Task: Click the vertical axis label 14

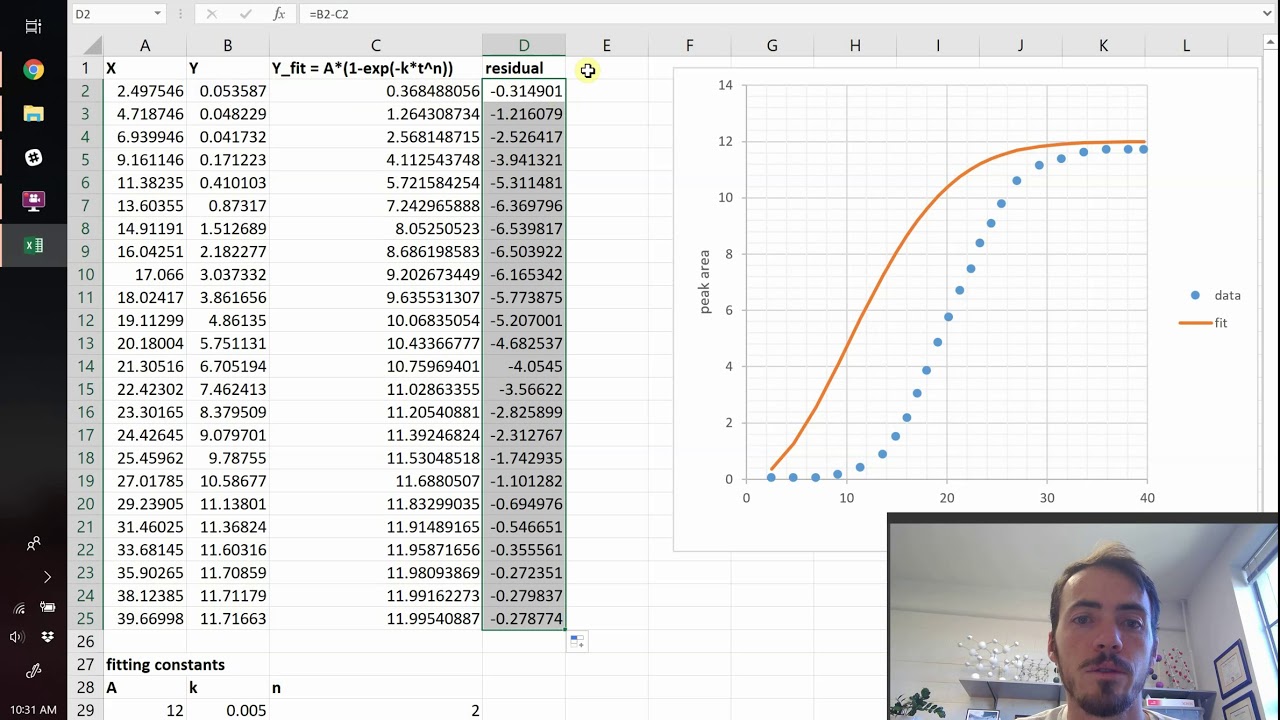Action: 725,85
